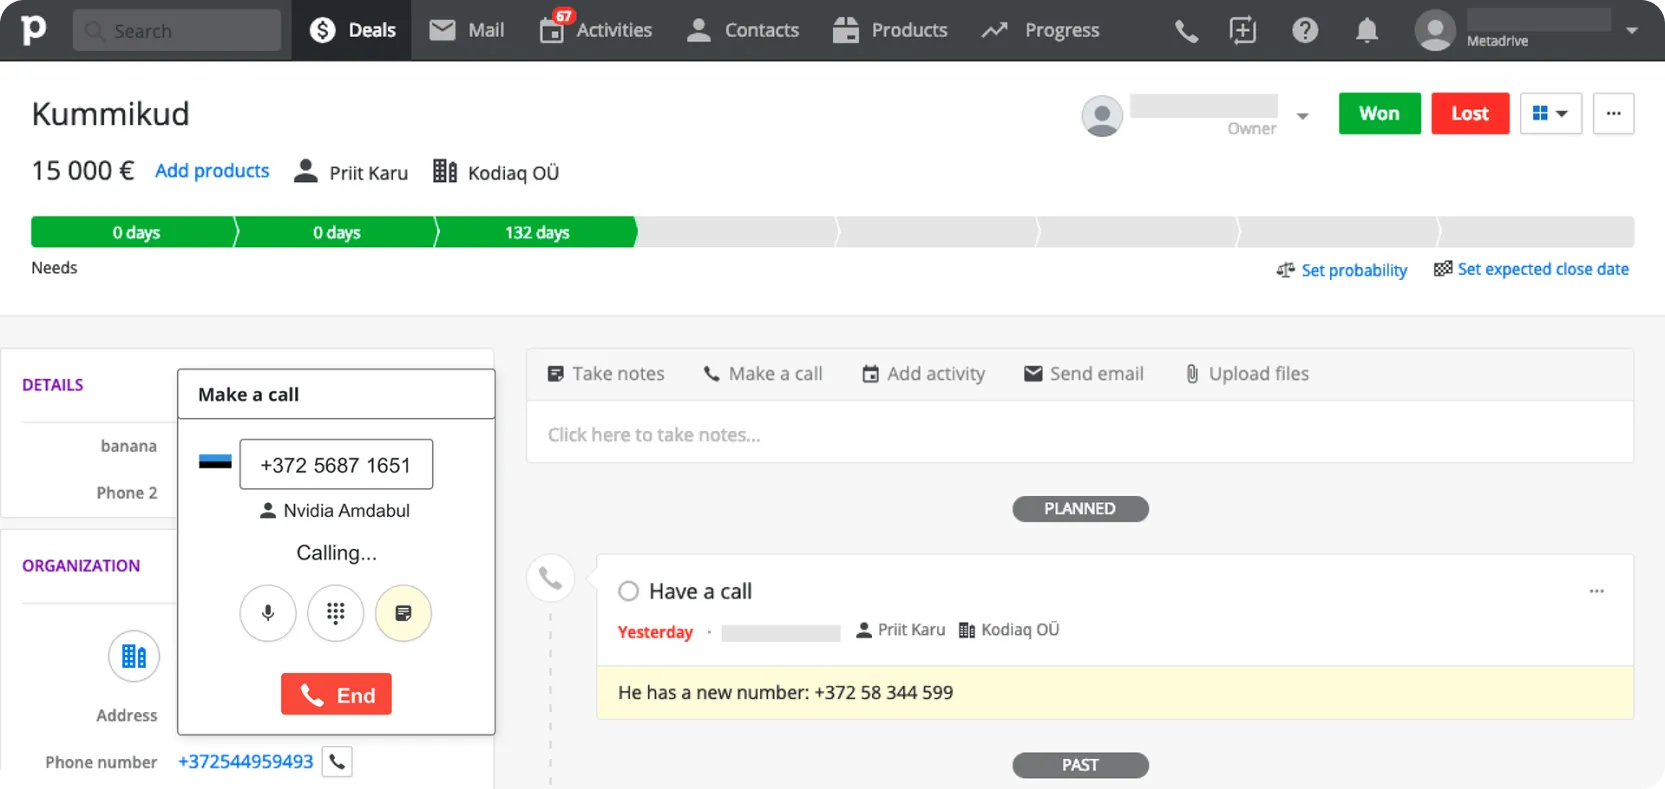Open the Contacts menu
The height and width of the screenshot is (789, 1665).
pos(743,30)
